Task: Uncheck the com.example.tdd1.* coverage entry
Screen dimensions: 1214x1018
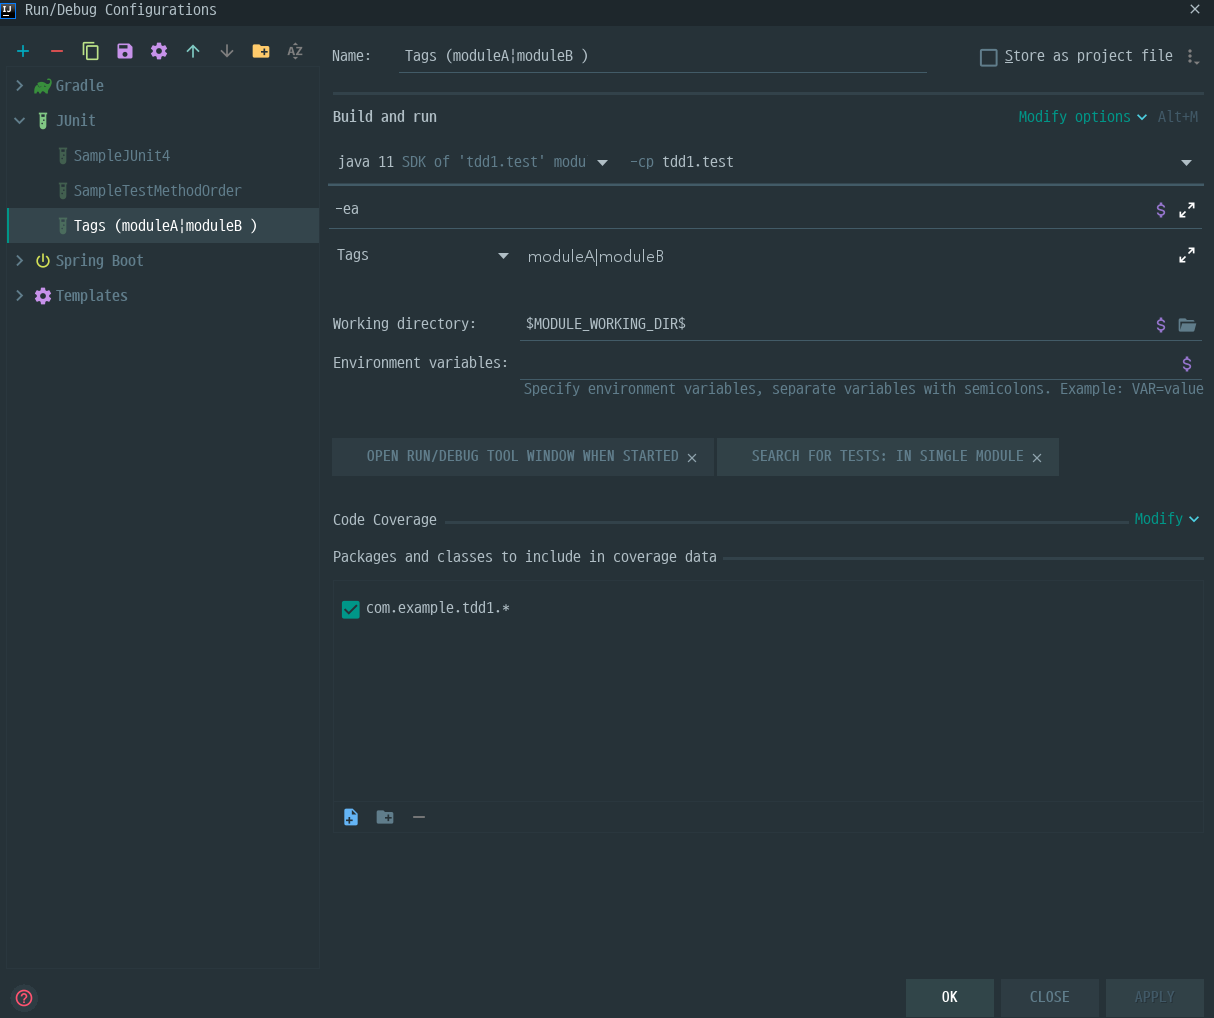Action: click(x=351, y=609)
